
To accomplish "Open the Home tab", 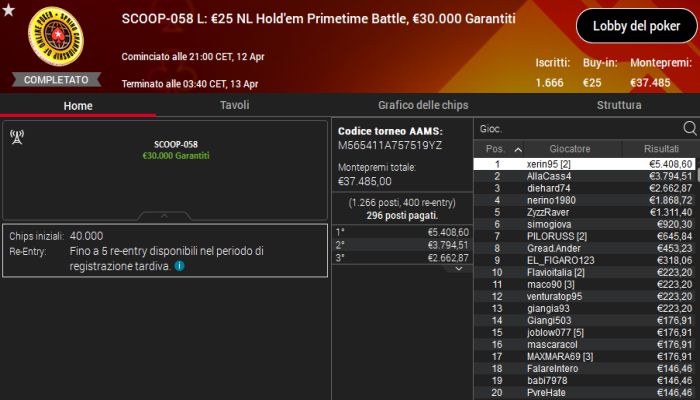I will (x=78, y=105).
